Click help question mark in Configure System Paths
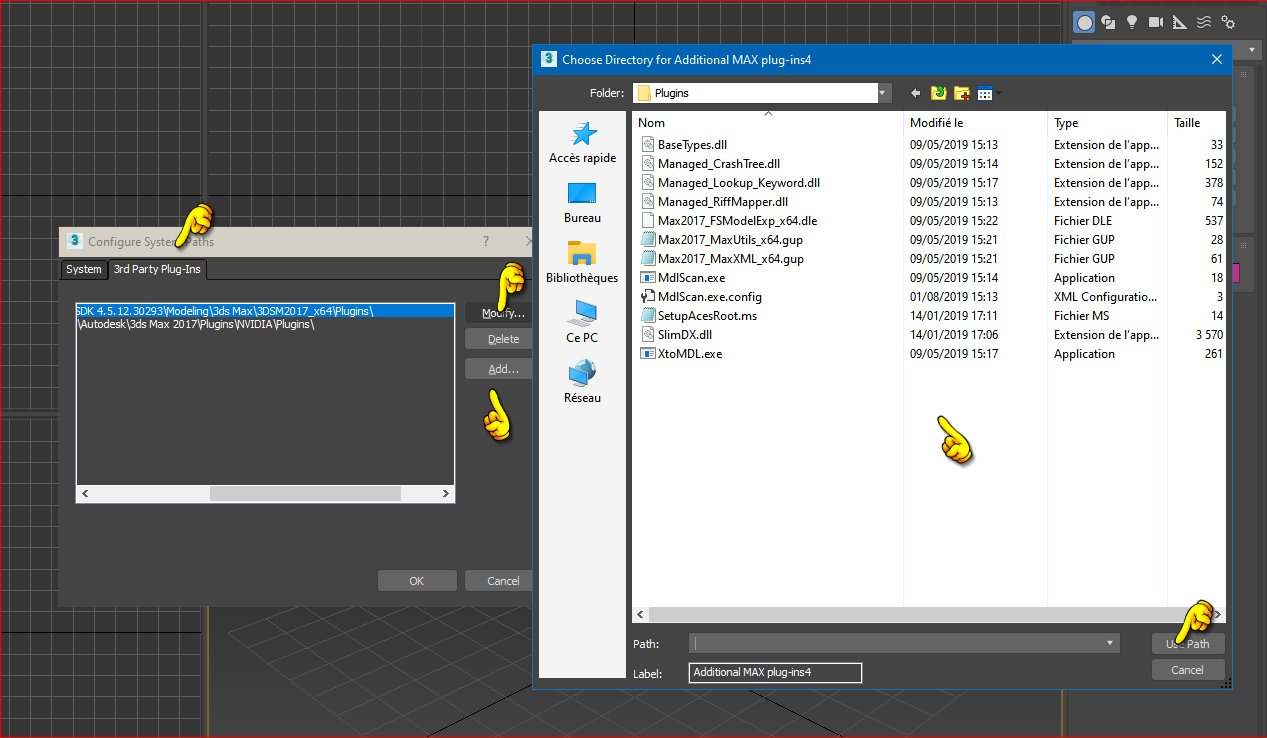Viewport: 1267px width, 738px height. point(486,241)
